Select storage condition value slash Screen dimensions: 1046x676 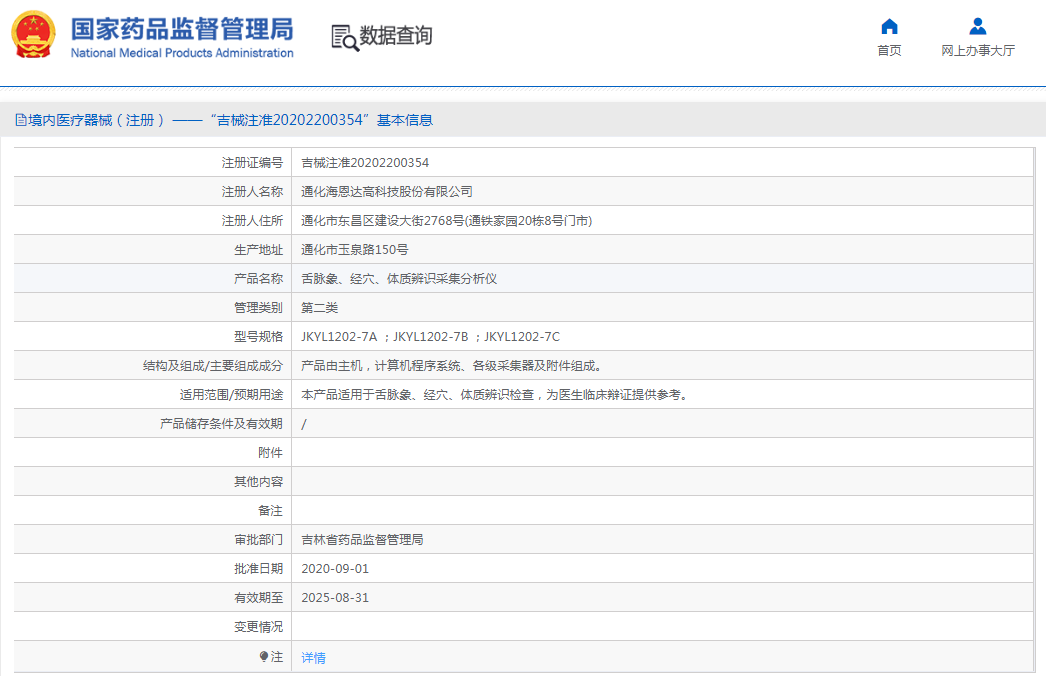304,424
